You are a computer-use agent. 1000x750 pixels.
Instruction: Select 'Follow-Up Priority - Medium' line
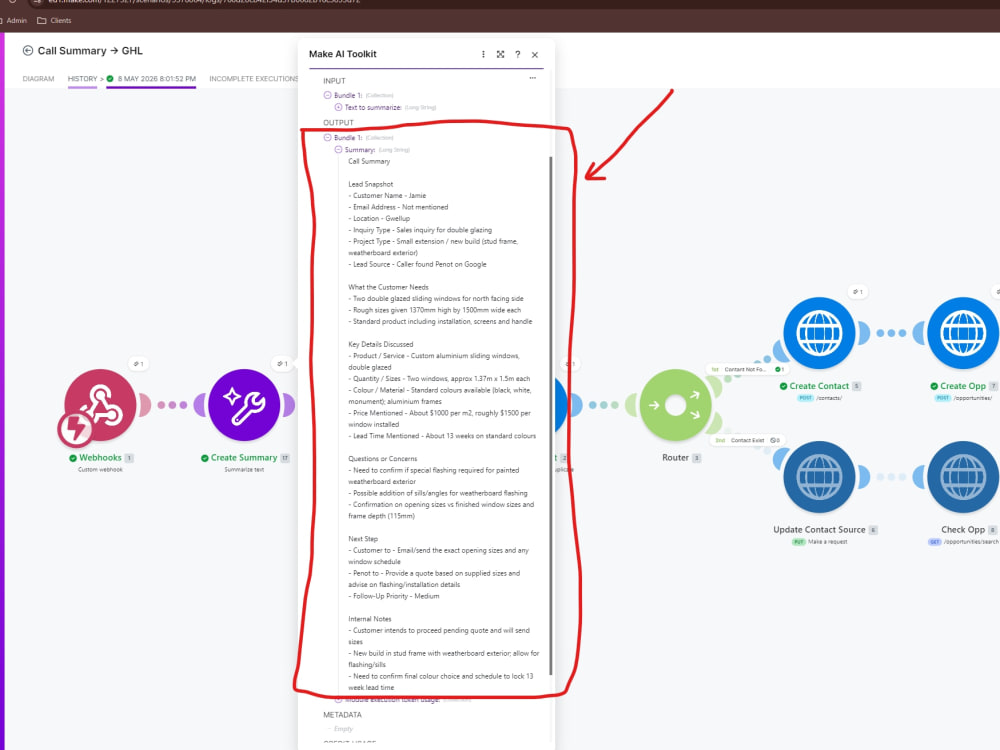click(393, 596)
